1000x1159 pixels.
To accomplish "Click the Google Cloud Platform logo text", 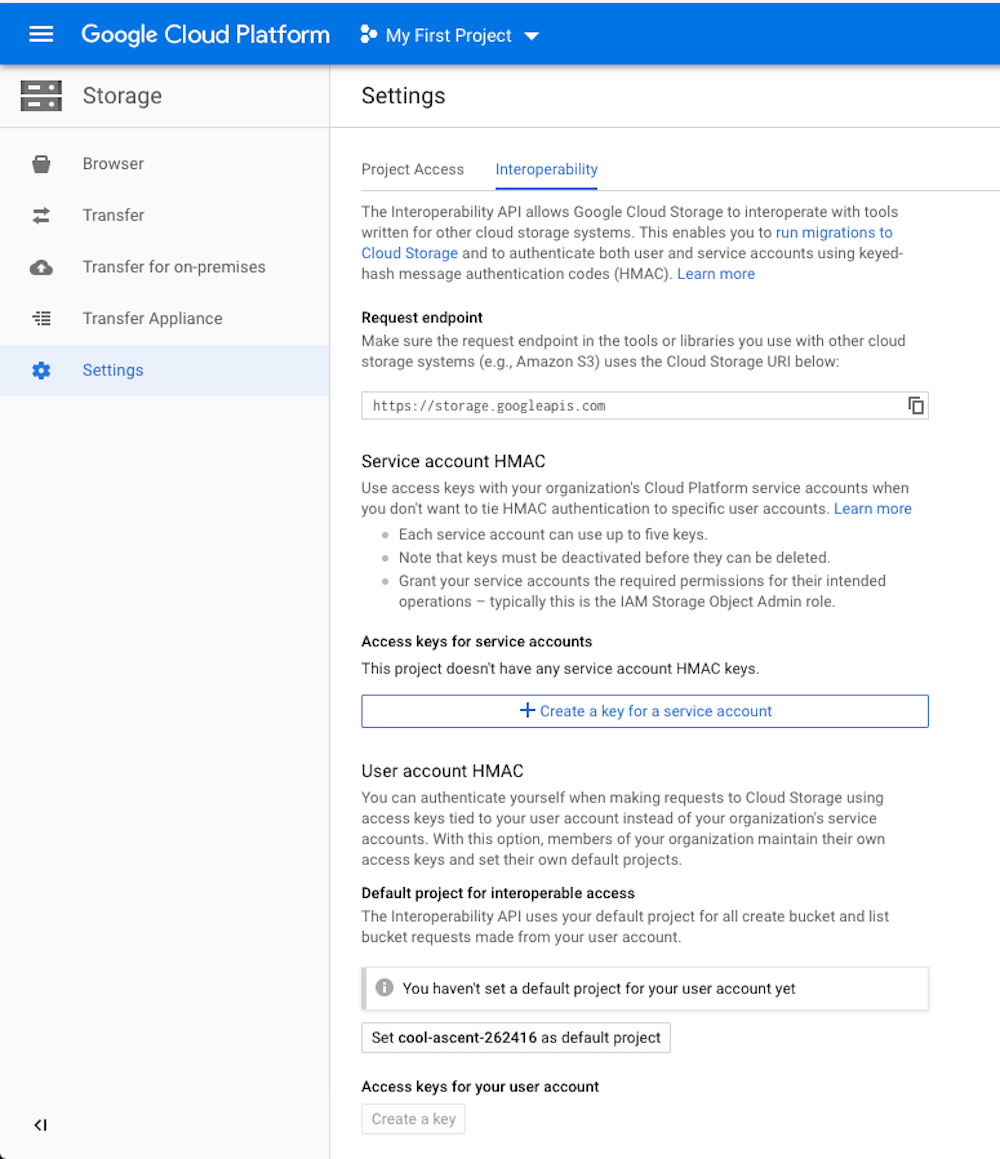I will click(205, 35).
